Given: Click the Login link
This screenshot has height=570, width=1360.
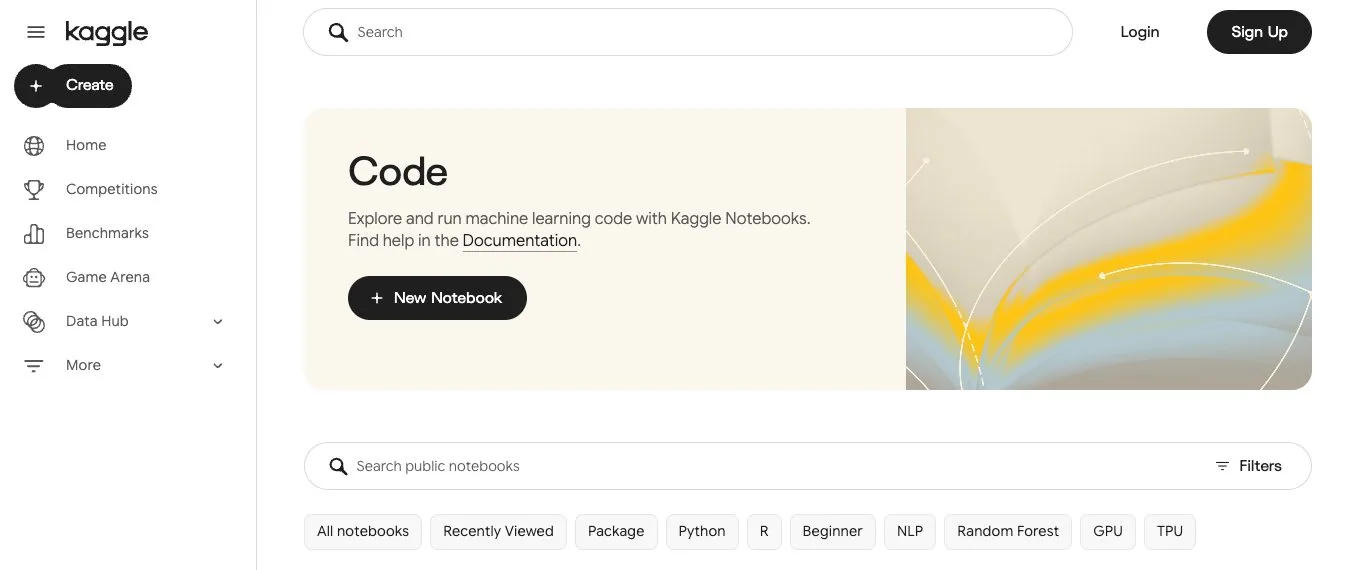Looking at the screenshot, I should pyautogui.click(x=1140, y=32).
